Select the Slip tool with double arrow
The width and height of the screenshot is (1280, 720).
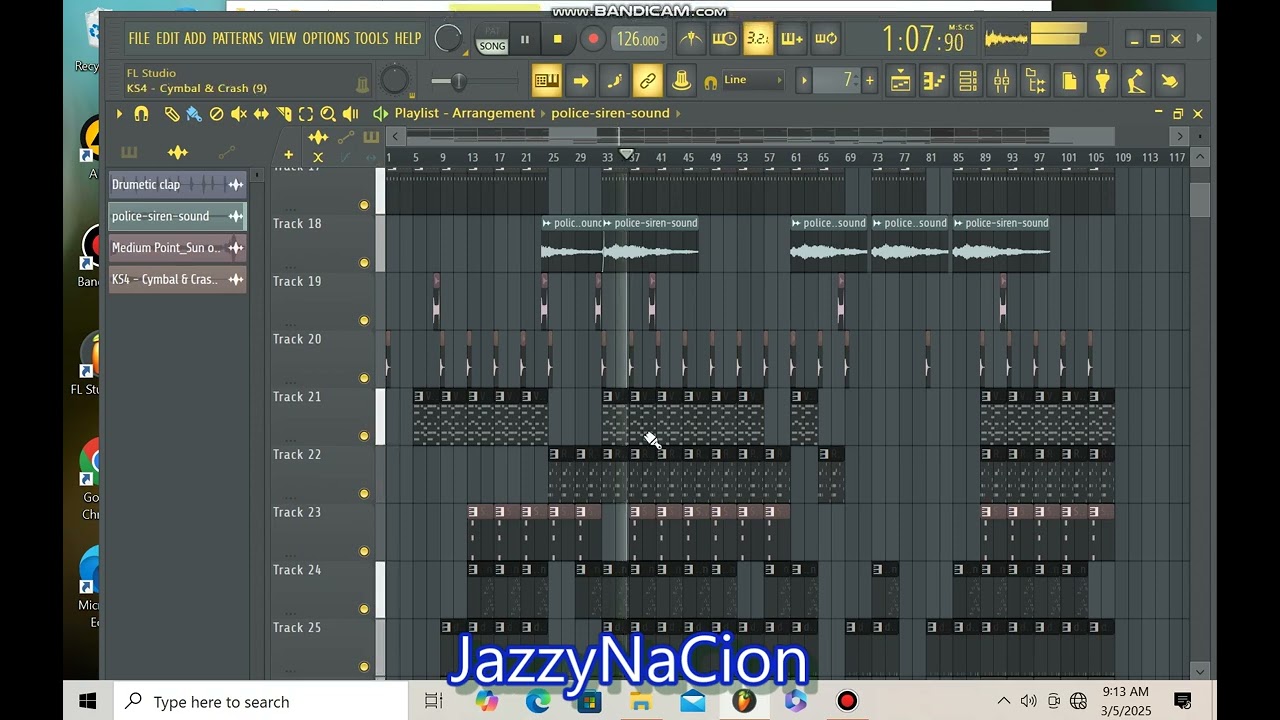click(x=261, y=114)
